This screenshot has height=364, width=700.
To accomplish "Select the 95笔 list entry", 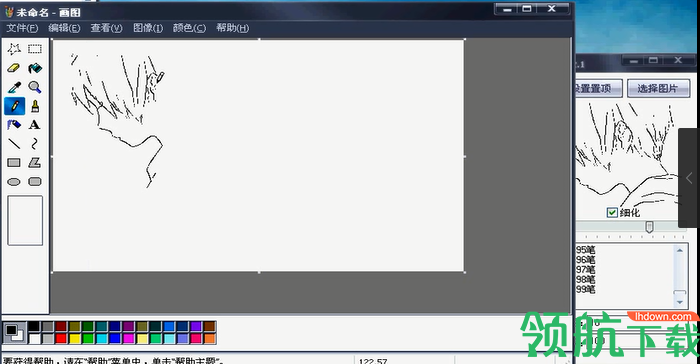I will (x=586, y=250).
